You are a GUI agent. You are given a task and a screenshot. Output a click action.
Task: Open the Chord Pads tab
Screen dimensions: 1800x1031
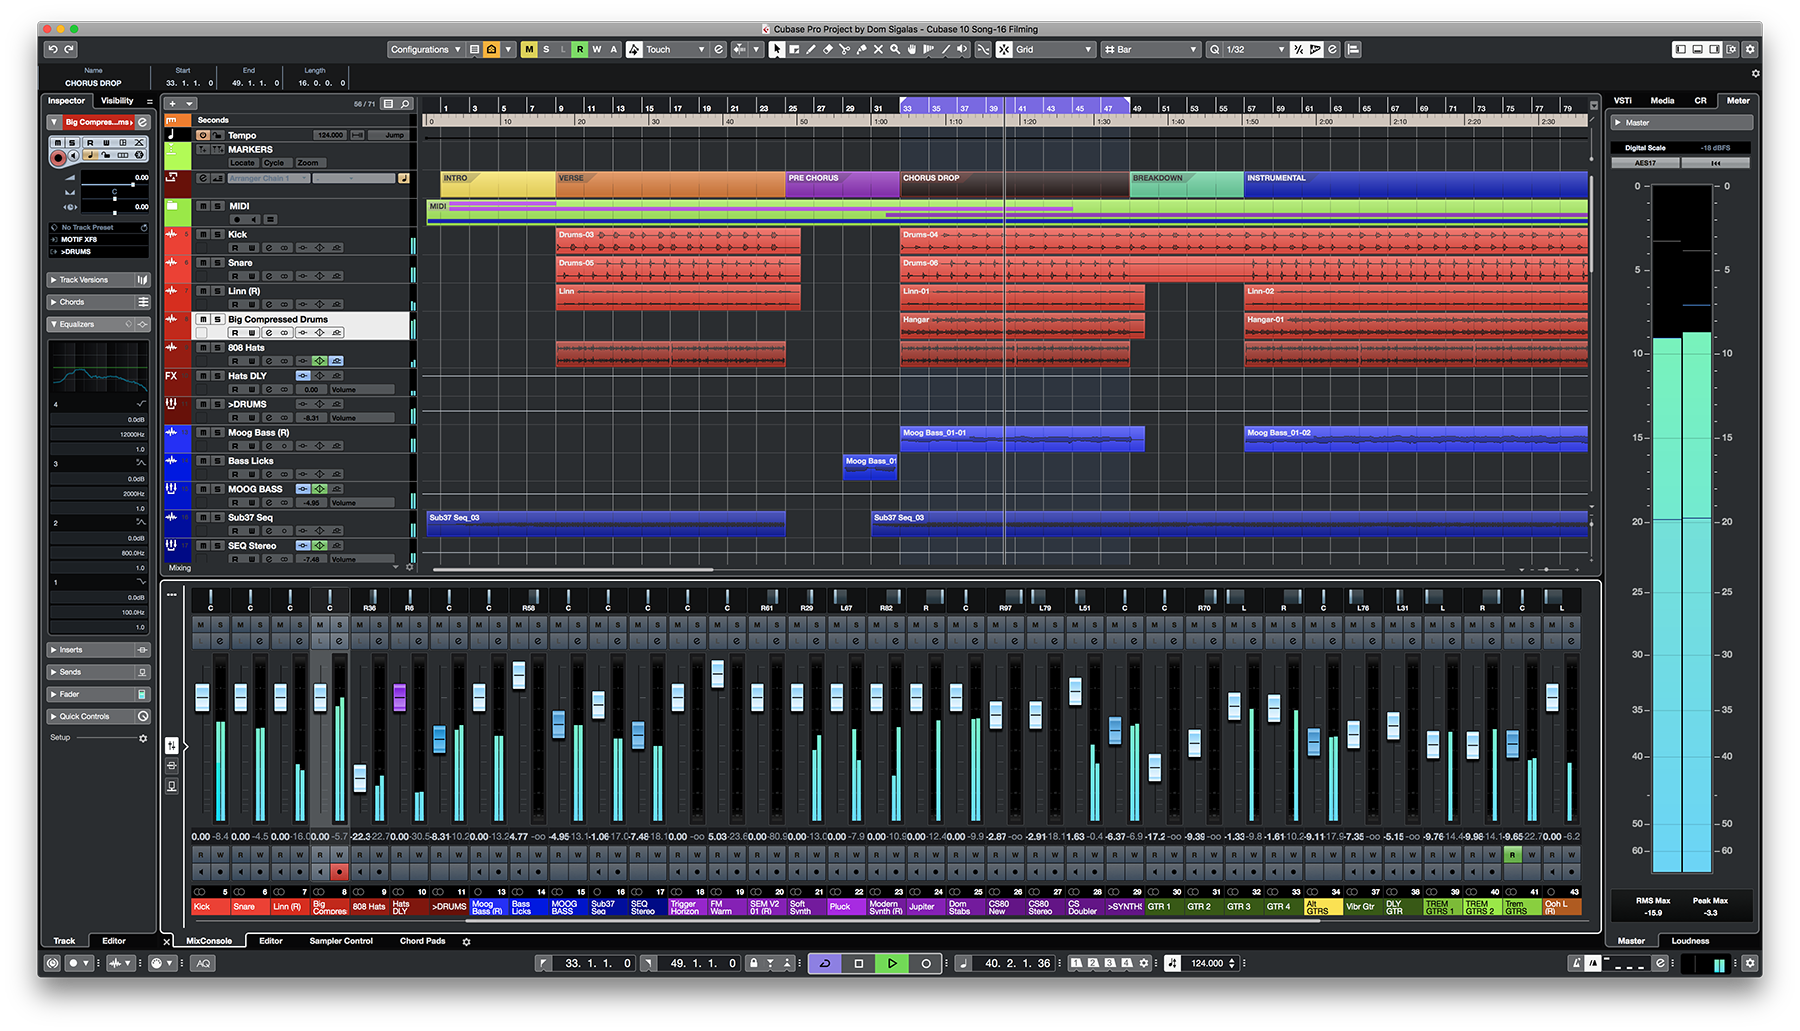pyautogui.click(x=423, y=941)
